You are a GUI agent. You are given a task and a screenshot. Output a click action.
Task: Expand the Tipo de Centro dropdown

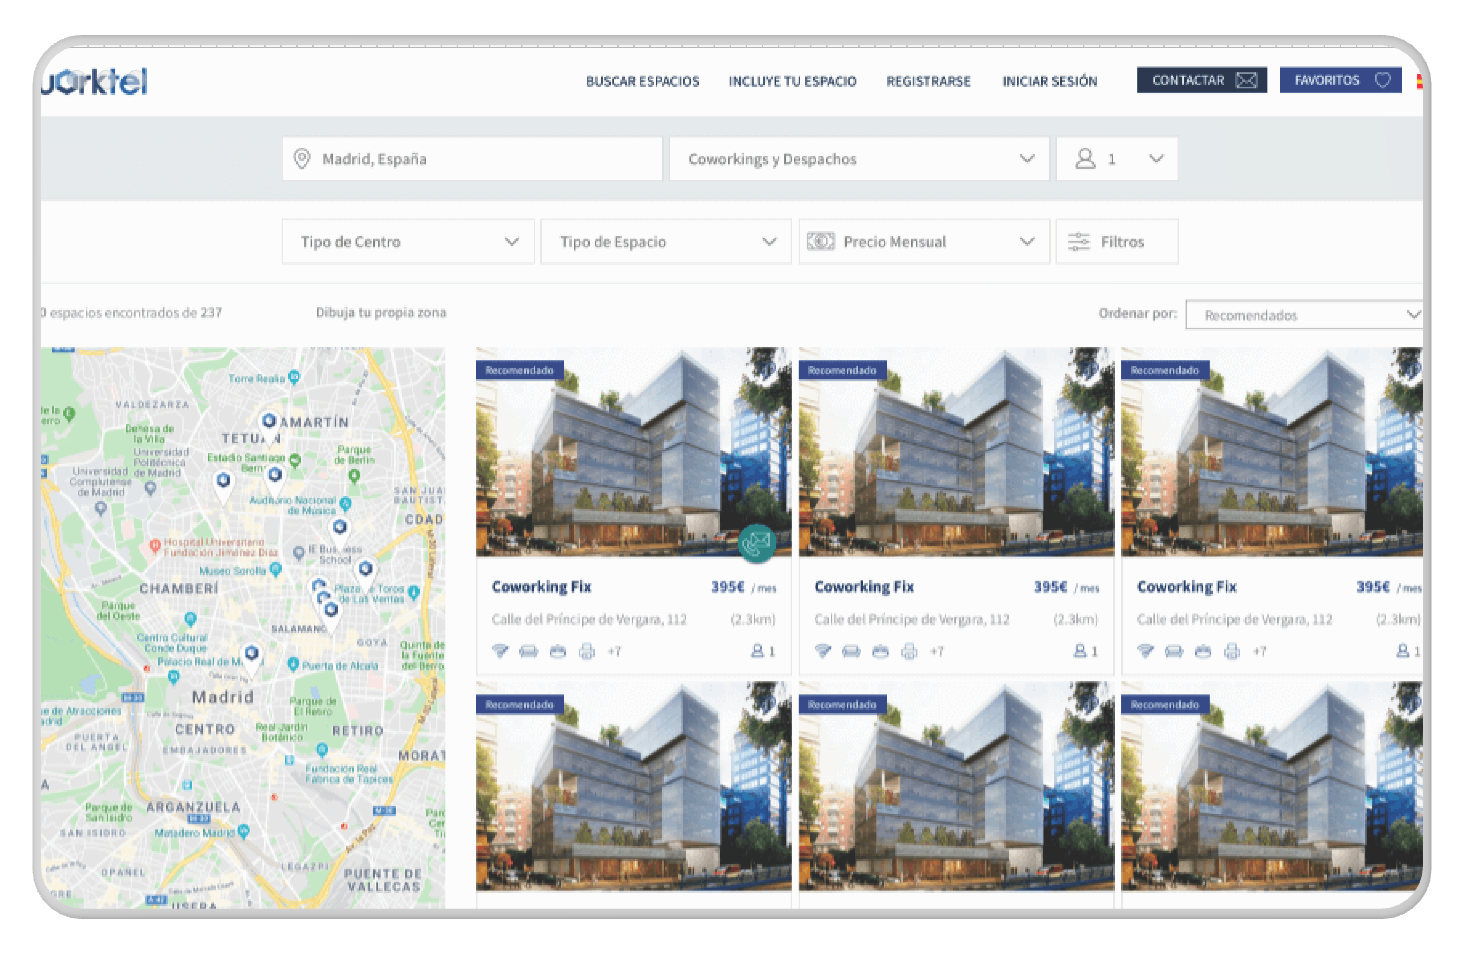[408, 242]
